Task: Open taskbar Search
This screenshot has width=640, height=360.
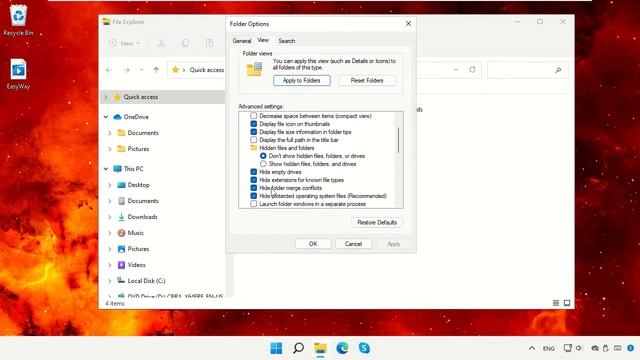Action: 298,348
